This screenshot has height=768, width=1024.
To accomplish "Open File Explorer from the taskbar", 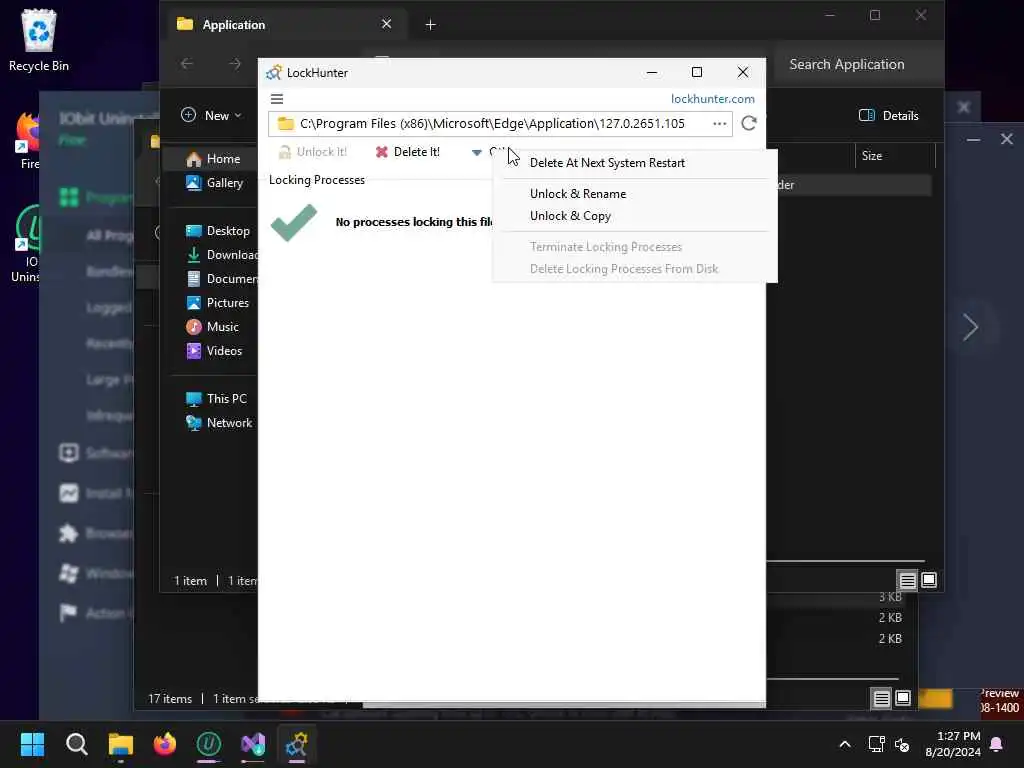I will pyautogui.click(x=121, y=744).
